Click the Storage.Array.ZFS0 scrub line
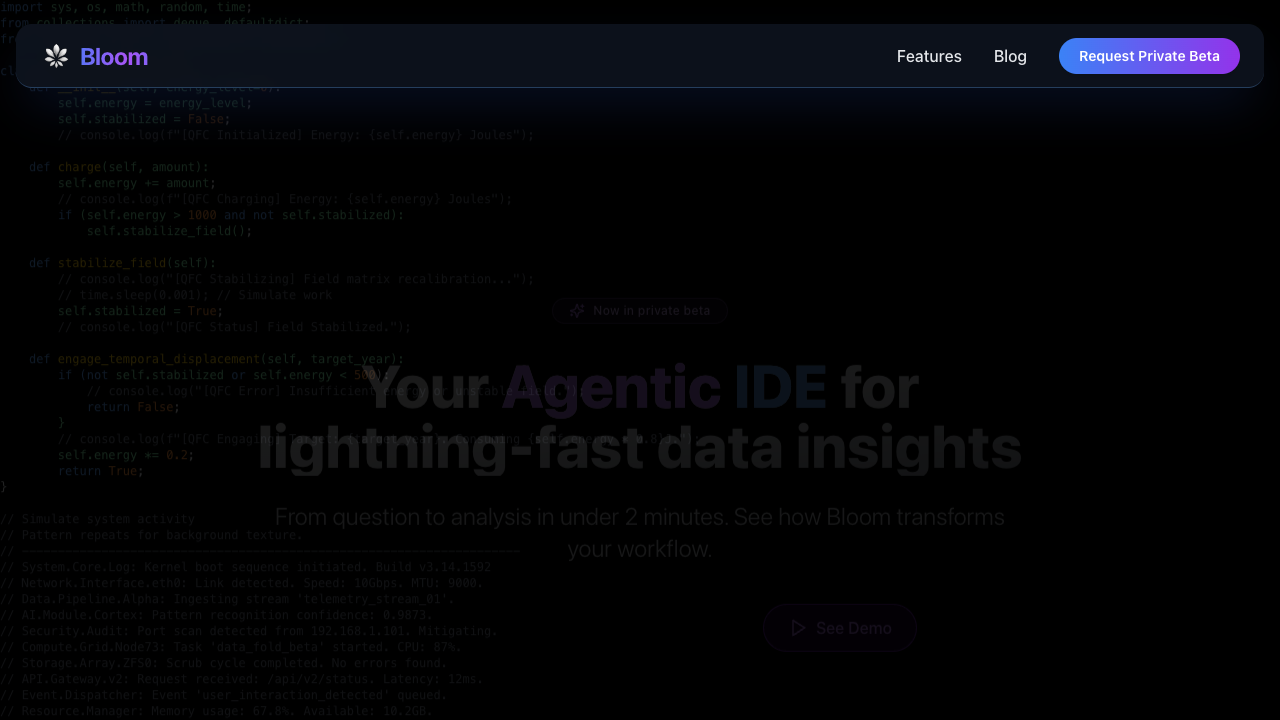Image resolution: width=1280 pixels, height=720 pixels. pos(224,663)
